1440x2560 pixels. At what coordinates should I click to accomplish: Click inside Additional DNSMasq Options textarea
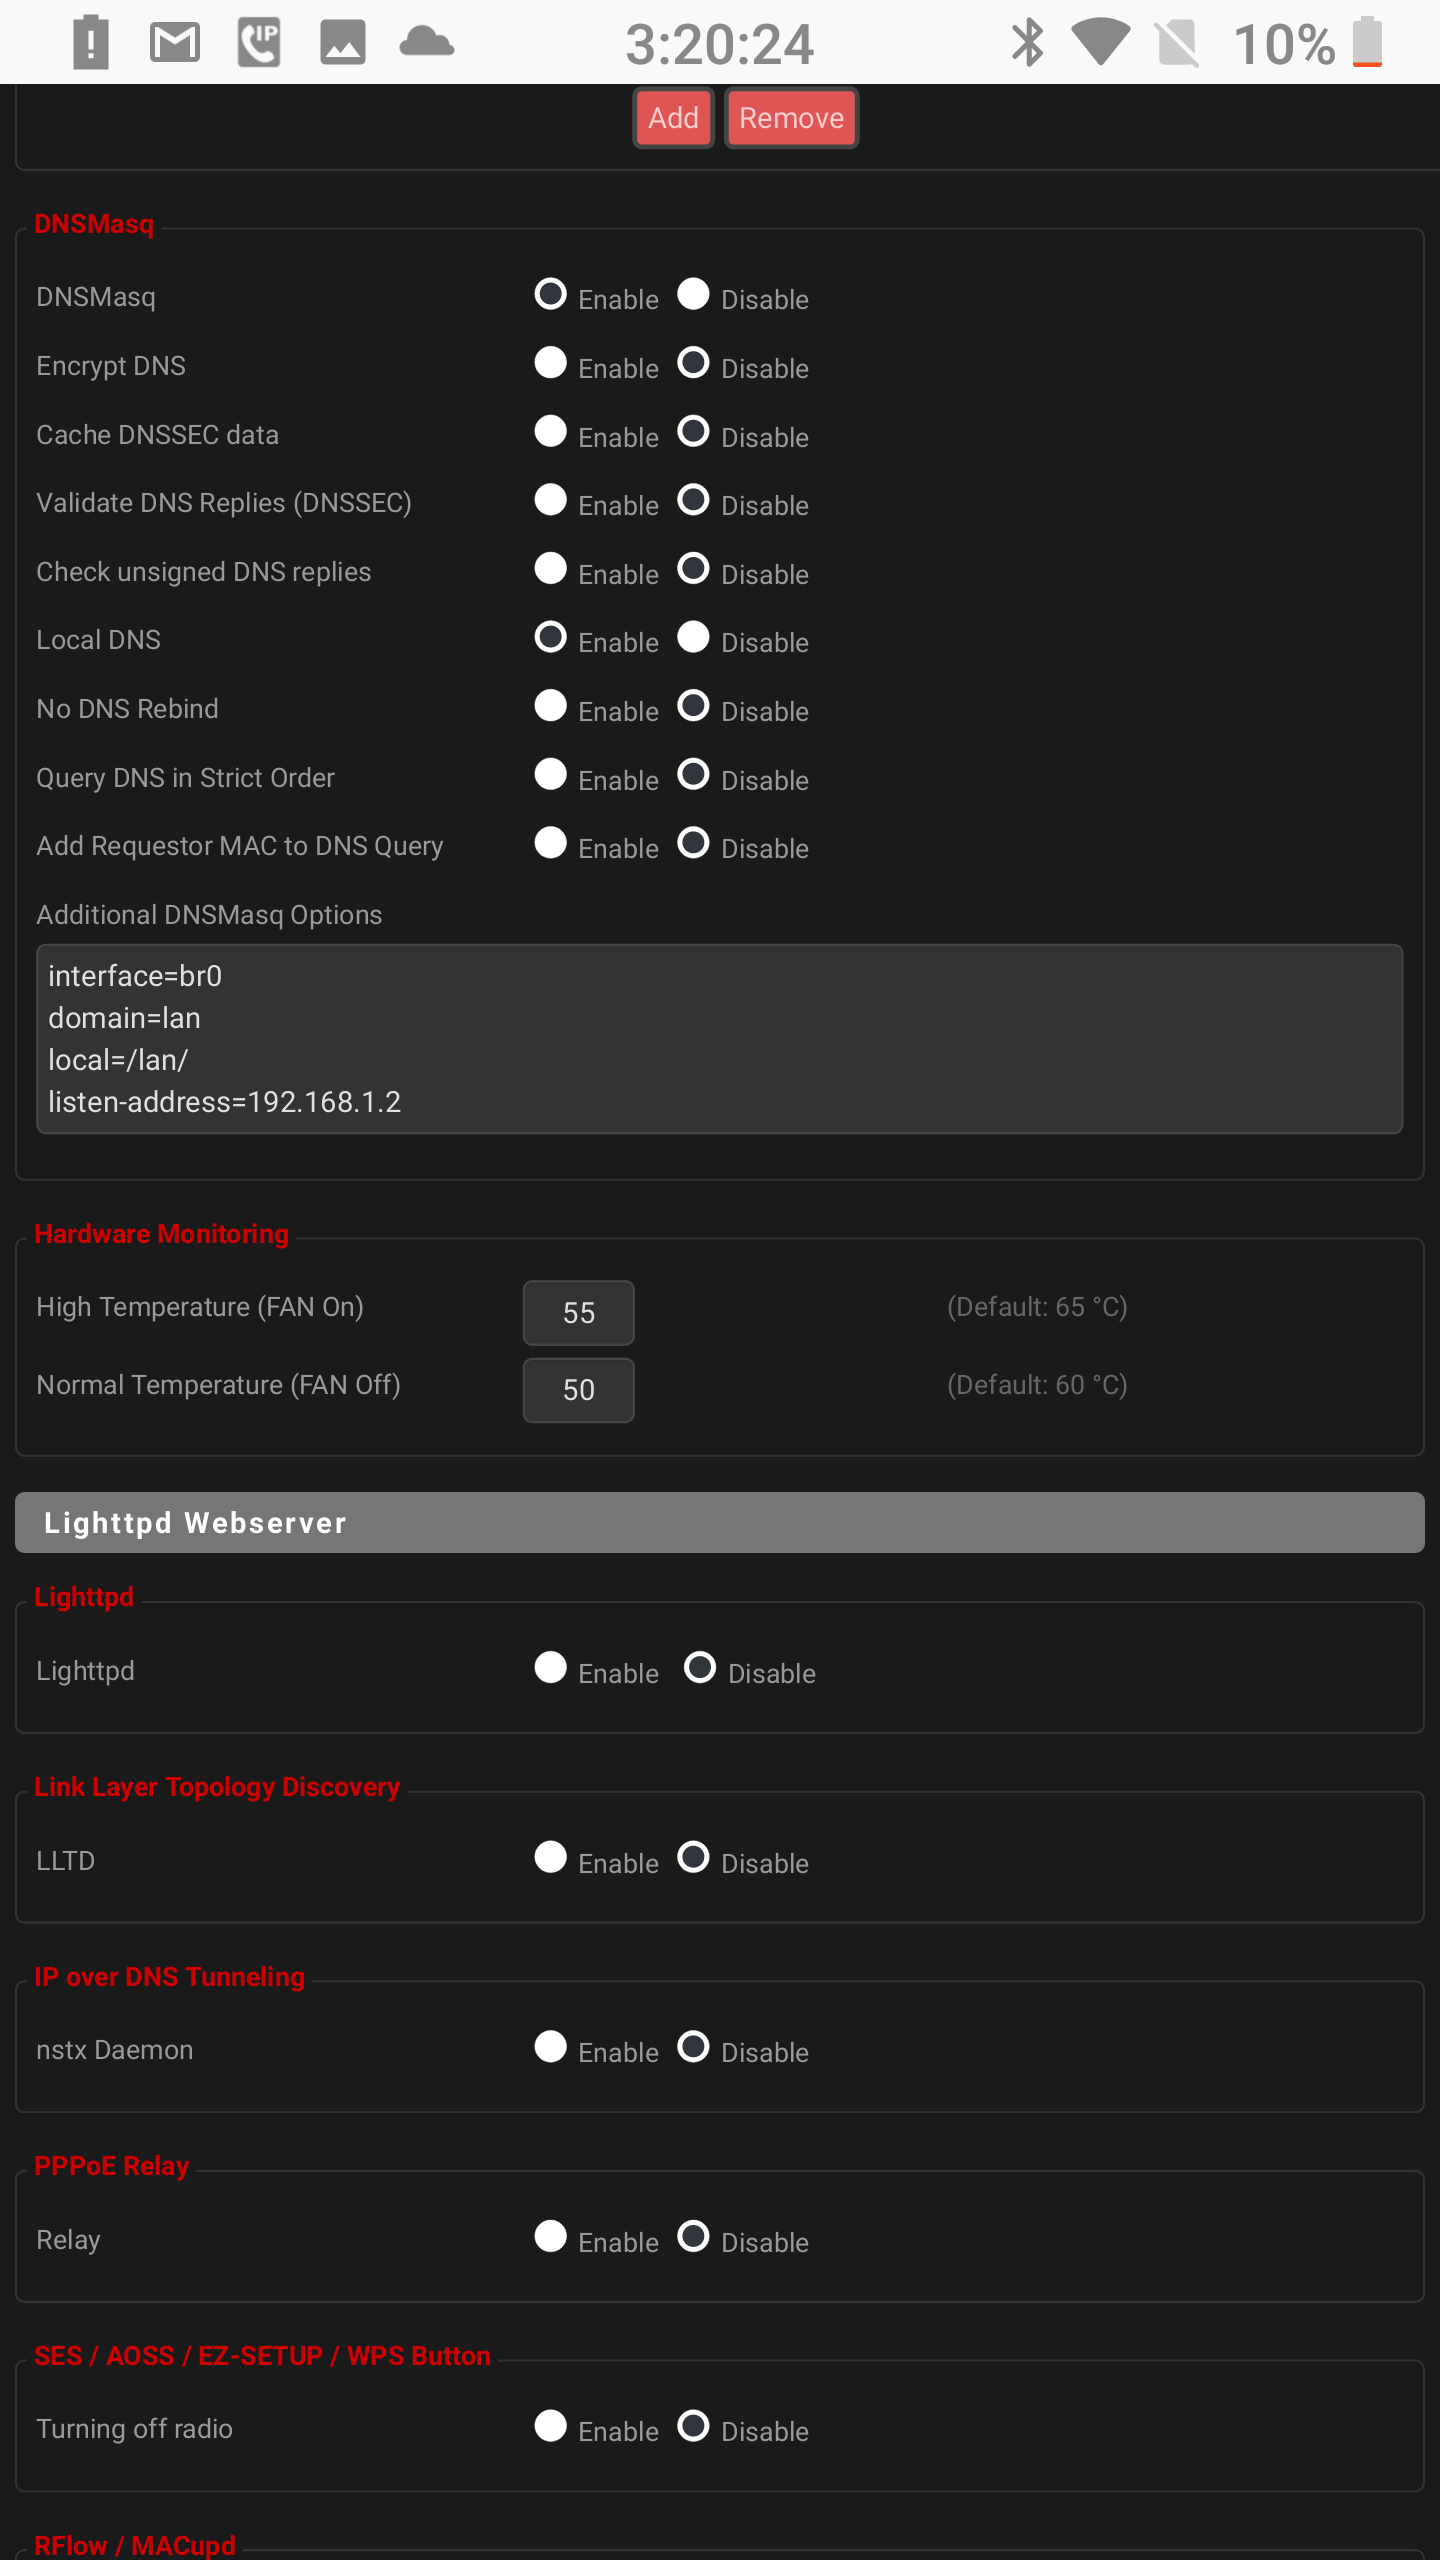(720, 1039)
